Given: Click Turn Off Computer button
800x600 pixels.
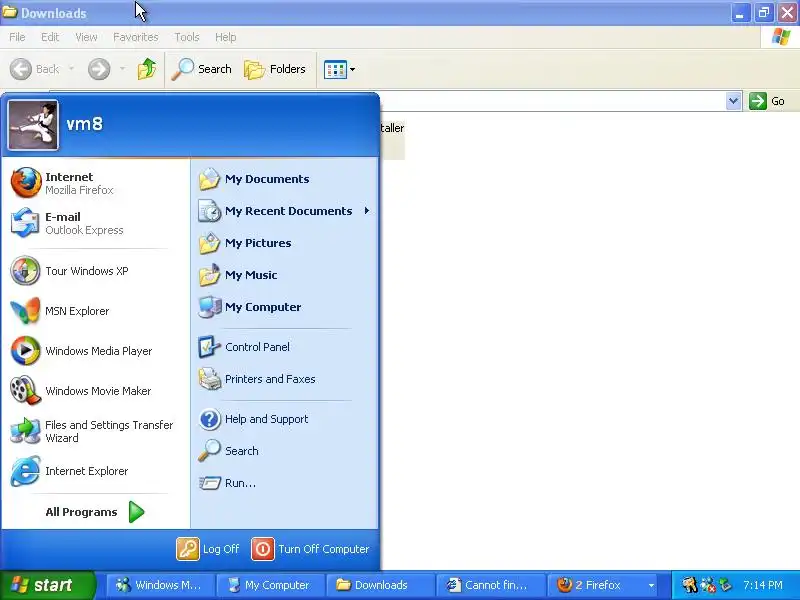Looking at the screenshot, I should [x=310, y=549].
